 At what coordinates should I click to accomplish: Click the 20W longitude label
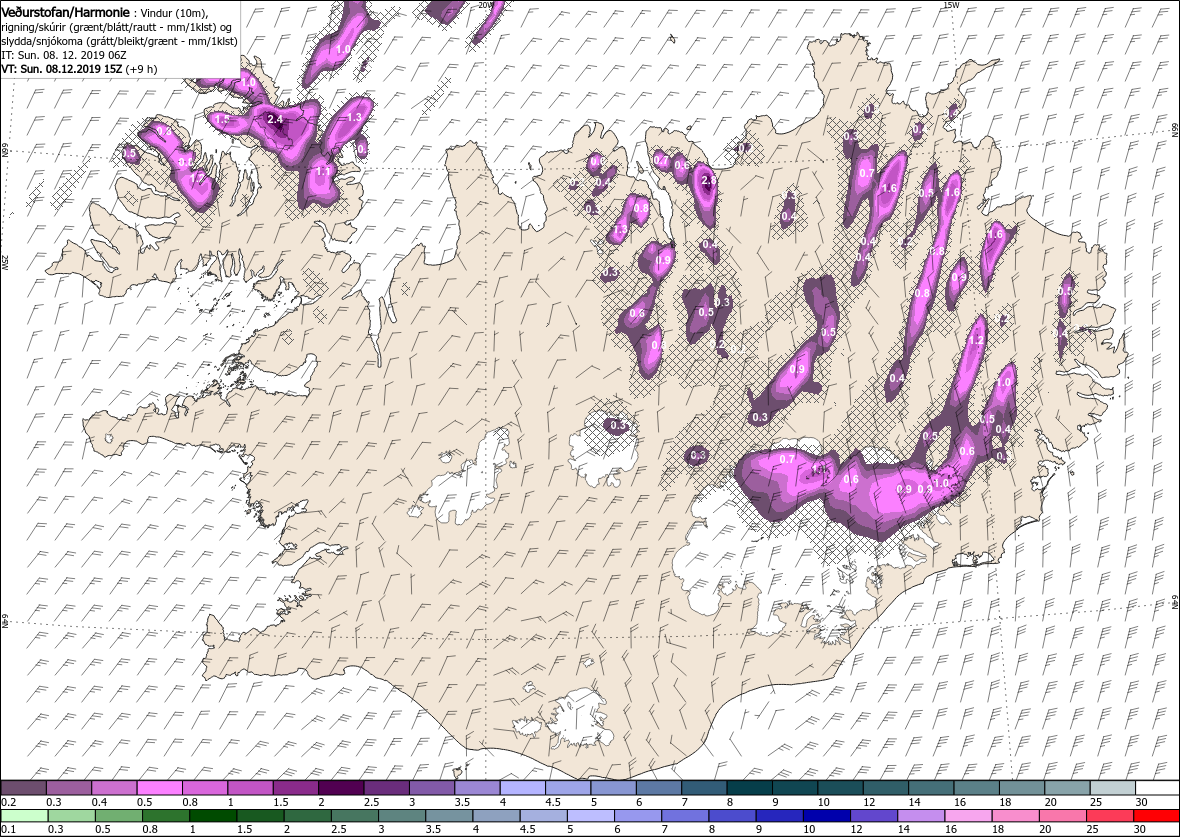point(485,5)
